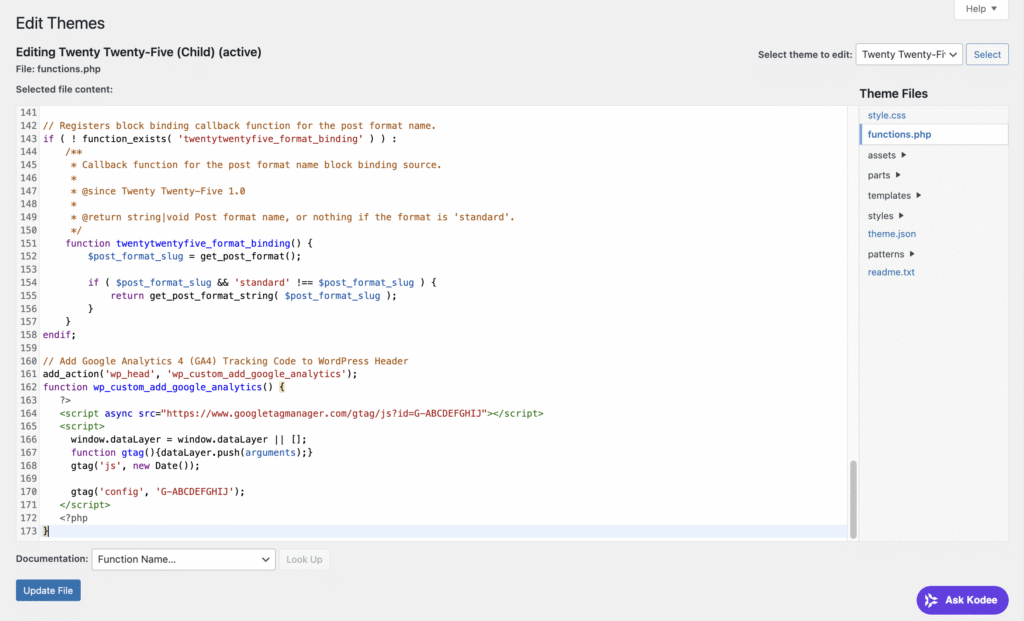Screen dimensions: 1024x621
Task: Open style.css in the editor
Action: [x=885, y=115]
